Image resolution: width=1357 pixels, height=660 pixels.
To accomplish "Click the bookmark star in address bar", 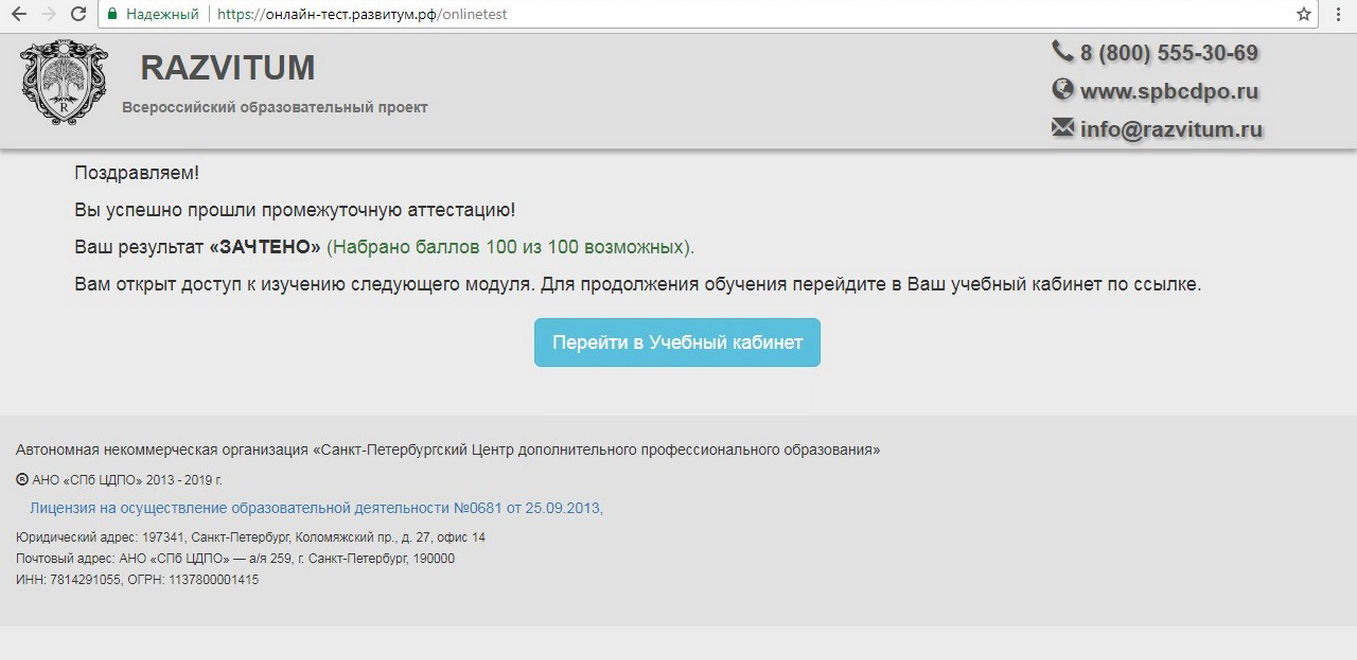I will [x=1302, y=14].
